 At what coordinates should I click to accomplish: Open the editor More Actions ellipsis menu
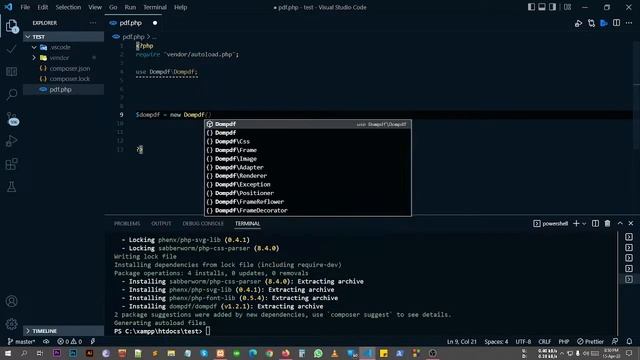pyautogui.click(x=629, y=23)
